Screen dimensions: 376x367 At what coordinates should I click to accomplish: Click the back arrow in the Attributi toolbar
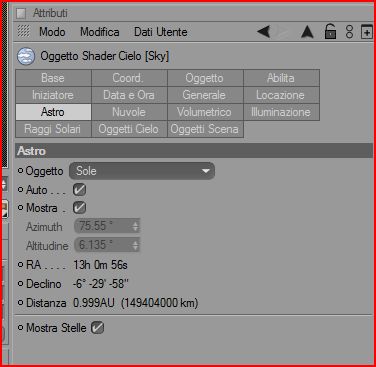point(264,32)
